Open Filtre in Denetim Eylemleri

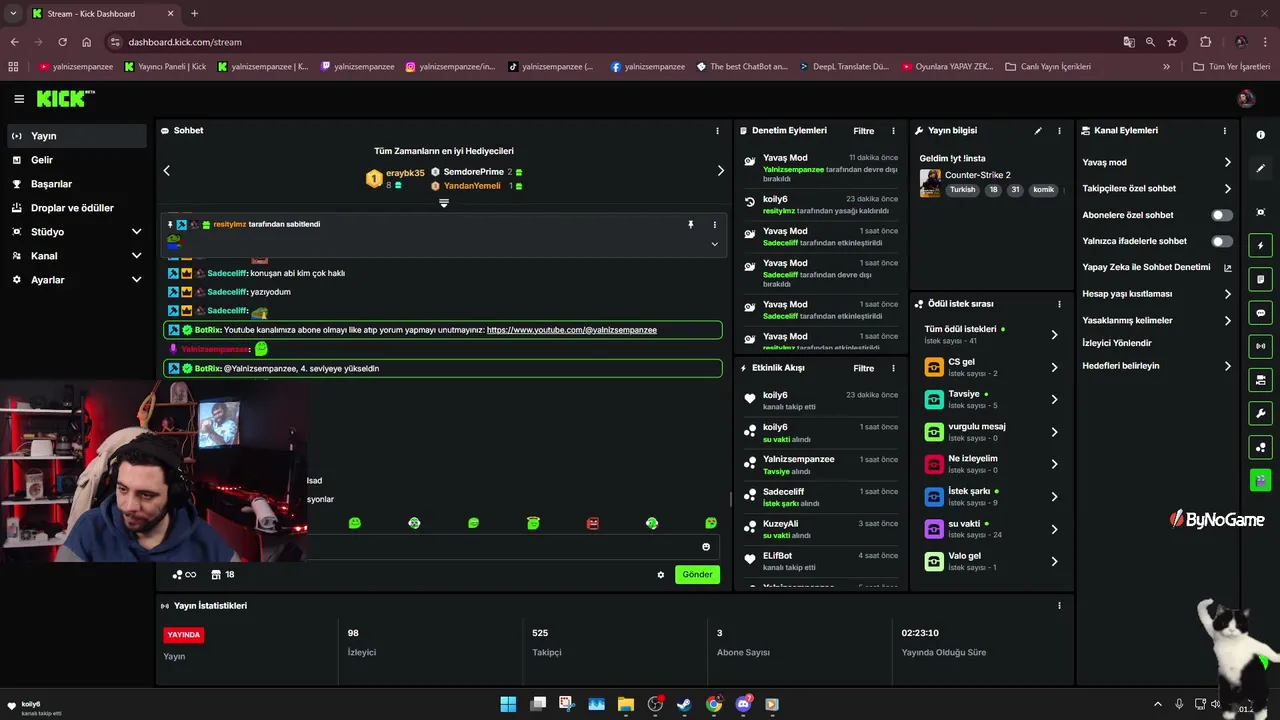tap(863, 131)
